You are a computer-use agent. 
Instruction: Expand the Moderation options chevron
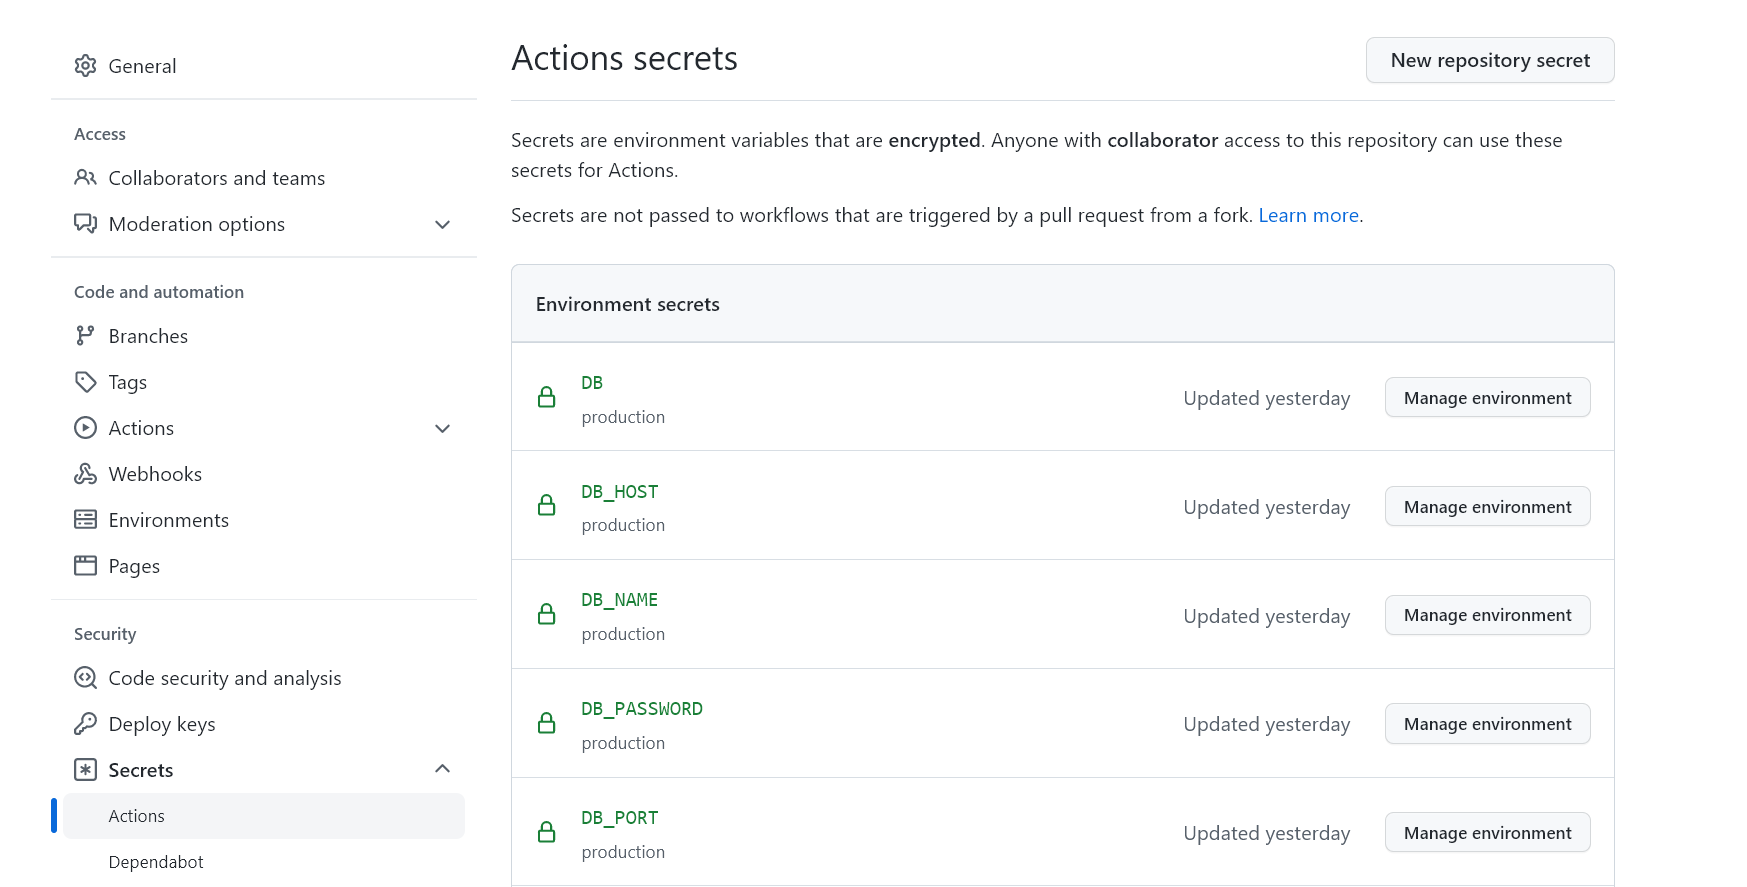tap(443, 225)
